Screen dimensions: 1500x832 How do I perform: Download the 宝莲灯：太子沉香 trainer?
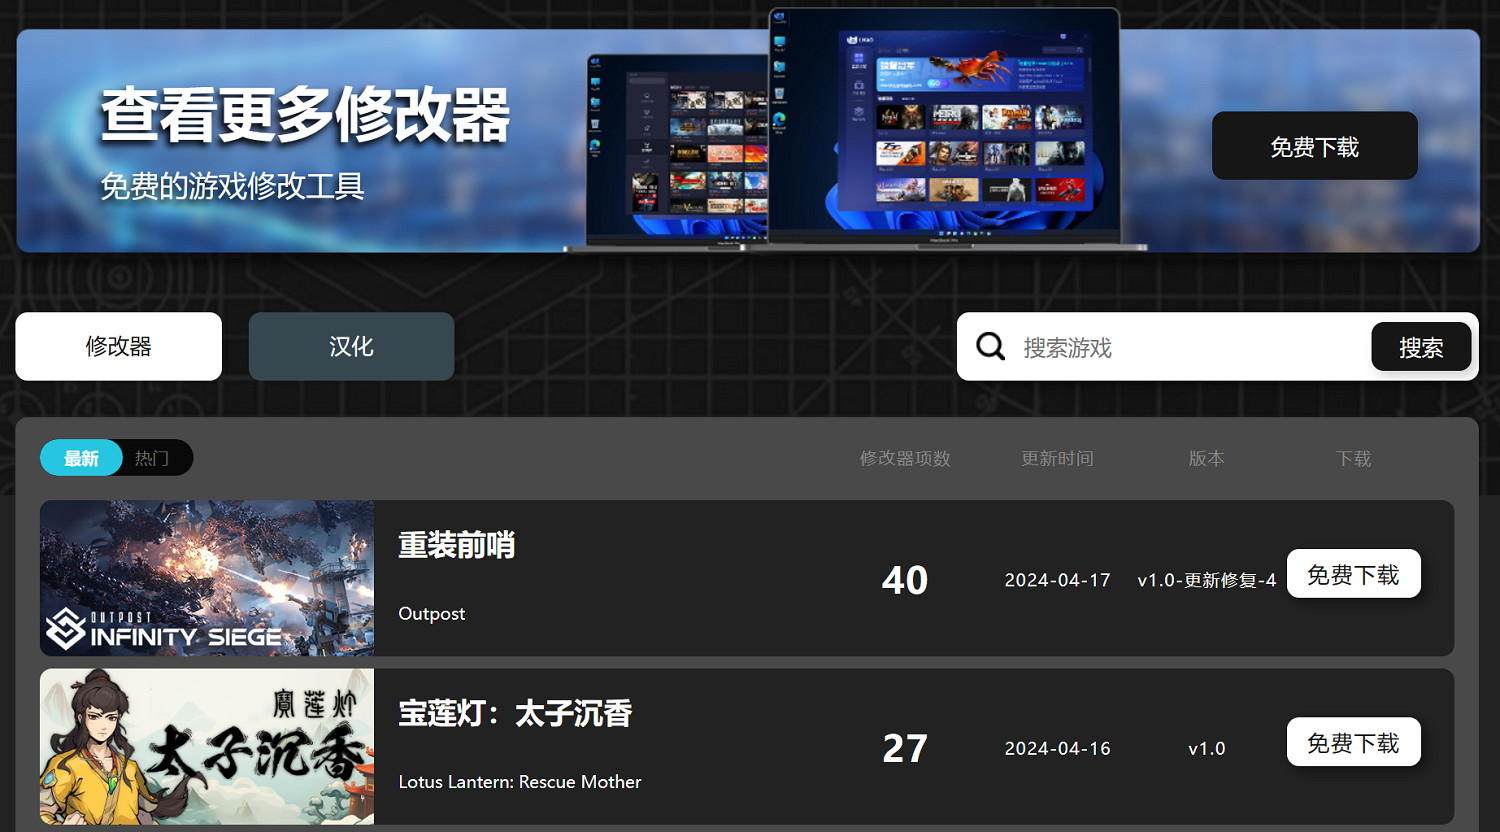[x=1353, y=741]
